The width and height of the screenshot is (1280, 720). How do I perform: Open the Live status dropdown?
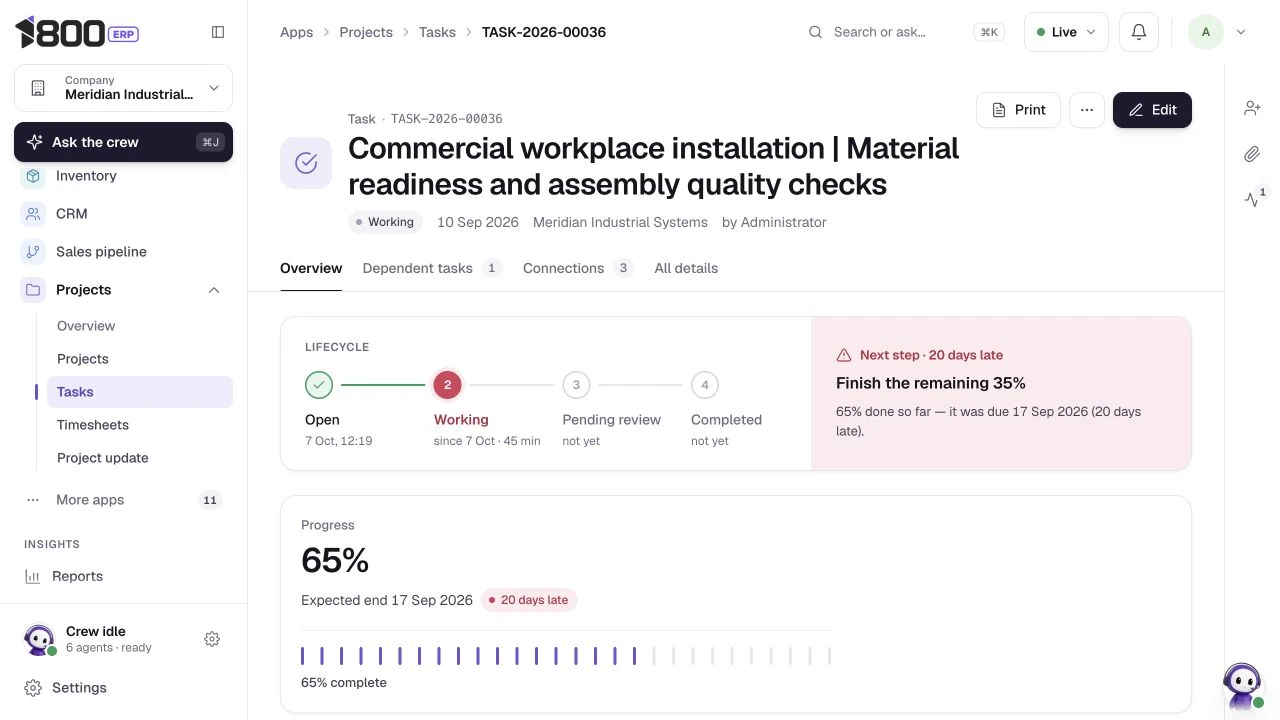pos(1066,32)
